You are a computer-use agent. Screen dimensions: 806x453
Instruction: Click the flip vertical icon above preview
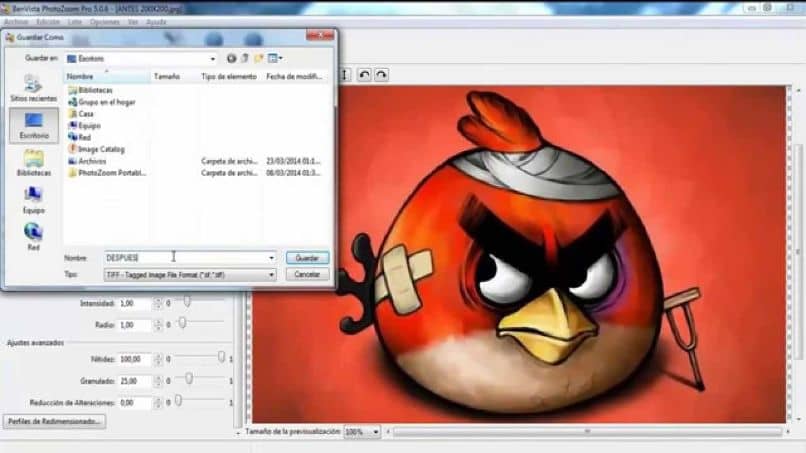[x=345, y=75]
